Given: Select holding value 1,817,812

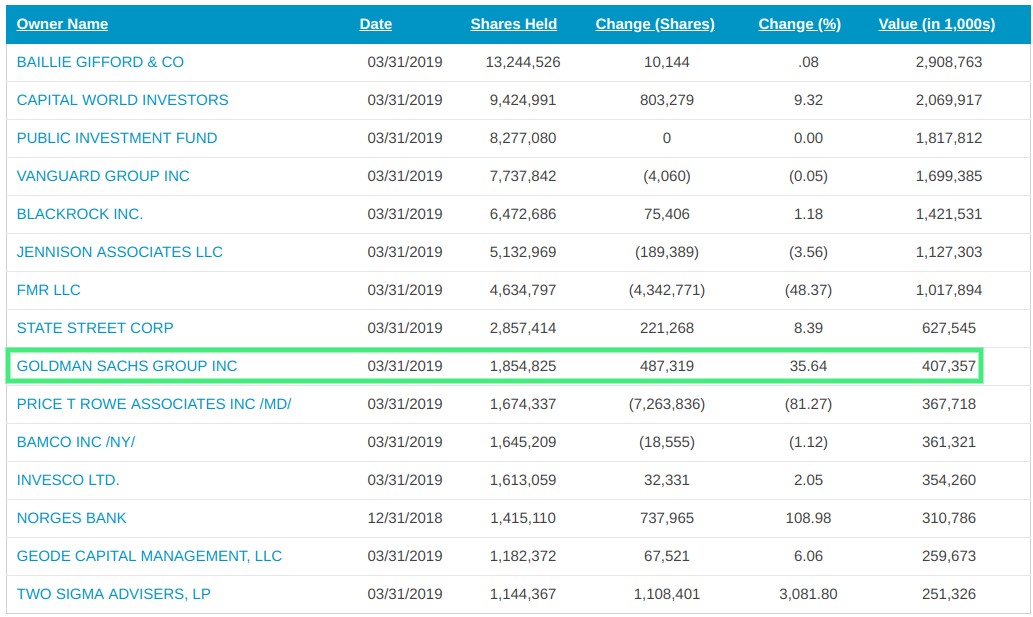Looking at the screenshot, I should pos(949,138).
